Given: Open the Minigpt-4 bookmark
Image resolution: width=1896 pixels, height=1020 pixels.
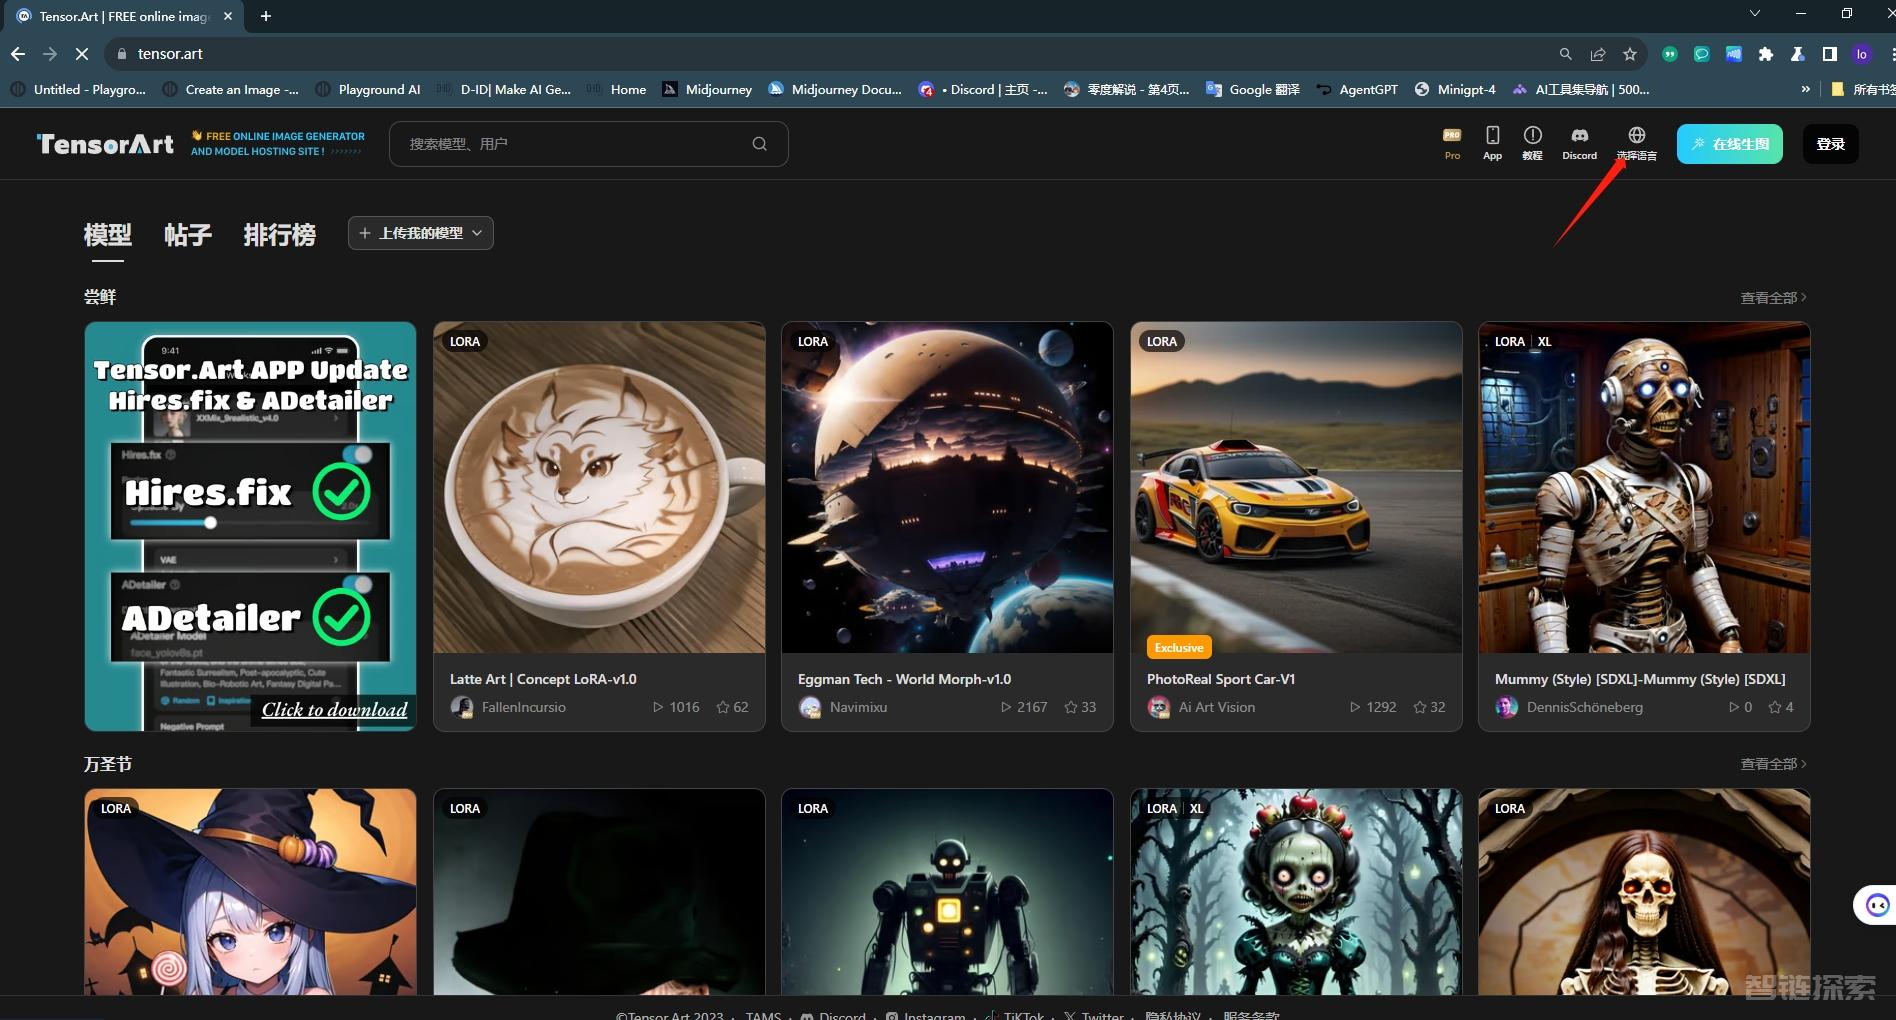Looking at the screenshot, I should pos(1455,89).
